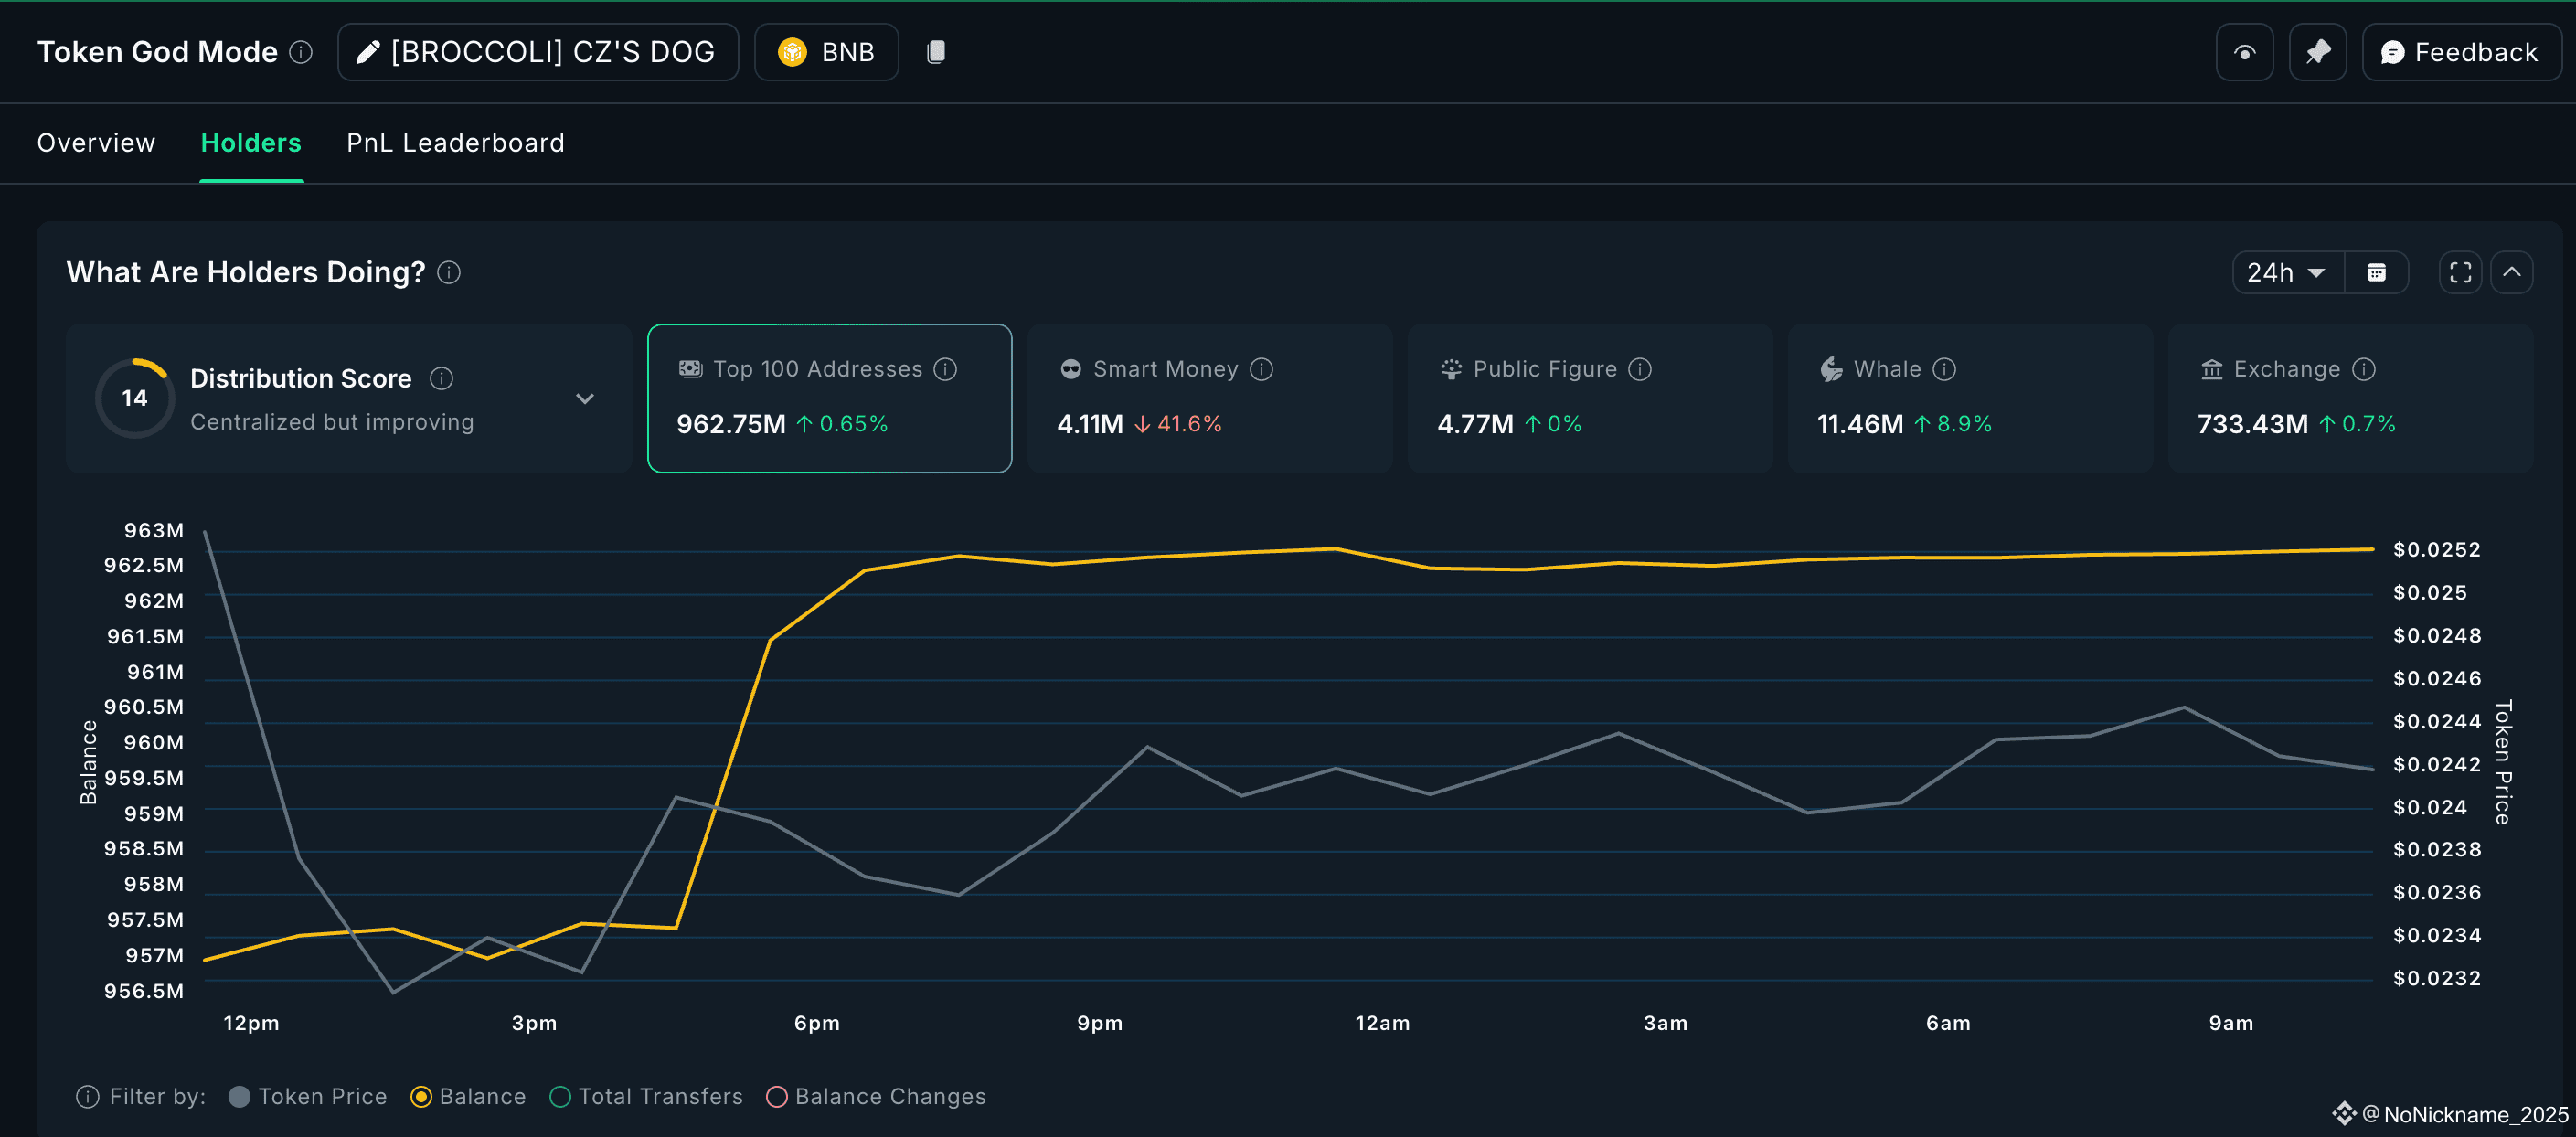
Task: Click the Feedback button
Action: pyautogui.click(x=2460, y=52)
